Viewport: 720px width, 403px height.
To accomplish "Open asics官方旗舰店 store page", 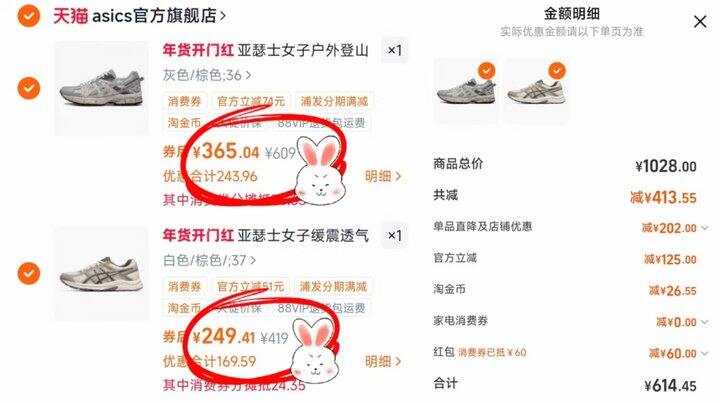I will click(x=140, y=16).
